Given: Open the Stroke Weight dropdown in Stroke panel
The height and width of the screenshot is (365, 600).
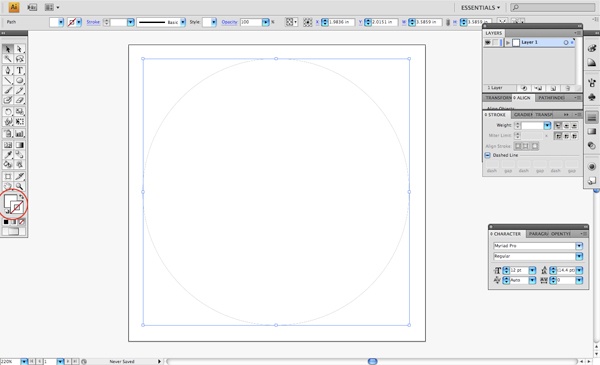Looking at the screenshot, I should tap(547, 125).
